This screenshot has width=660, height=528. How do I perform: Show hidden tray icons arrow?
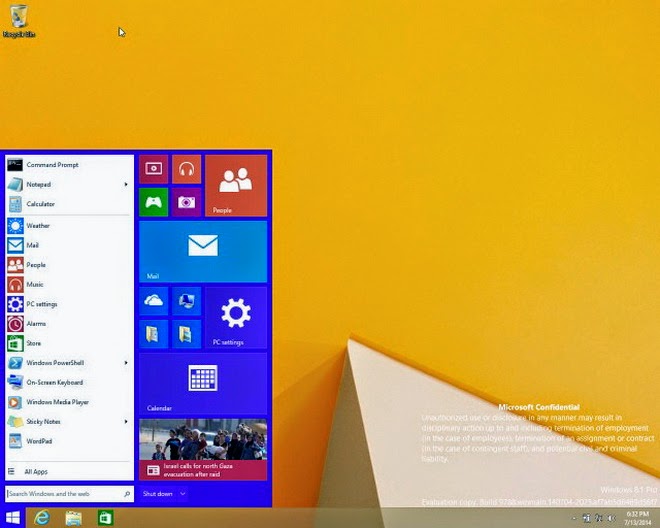(x=574, y=518)
